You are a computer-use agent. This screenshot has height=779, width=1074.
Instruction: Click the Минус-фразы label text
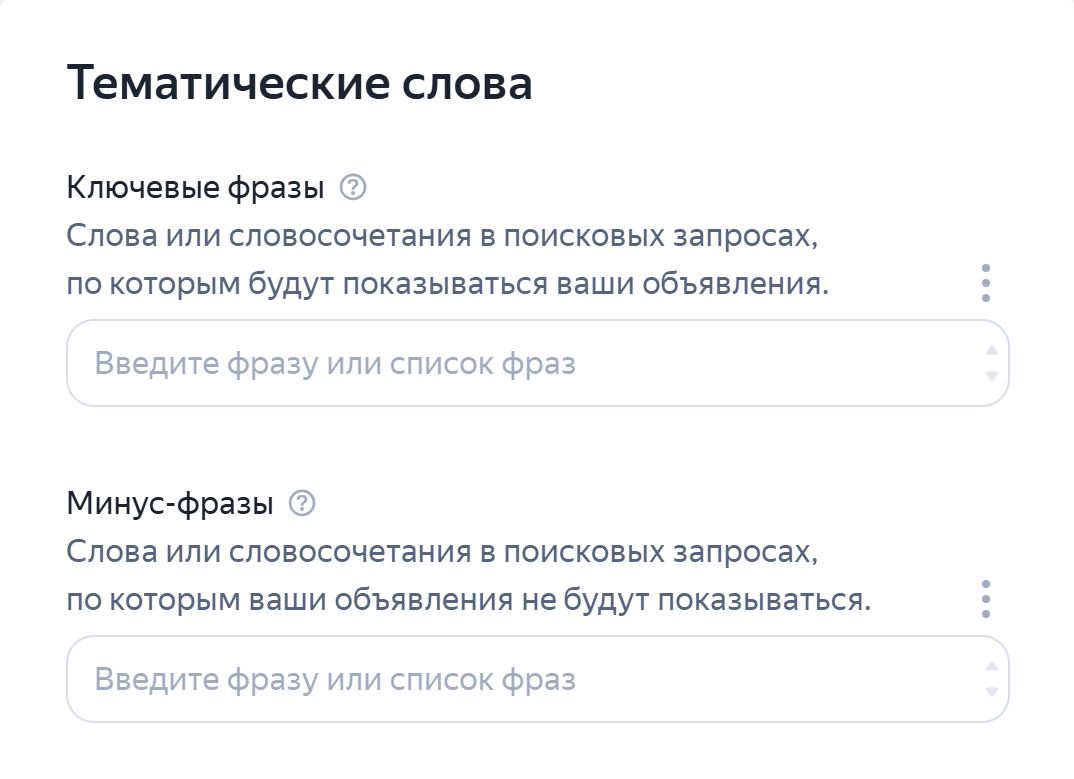170,504
